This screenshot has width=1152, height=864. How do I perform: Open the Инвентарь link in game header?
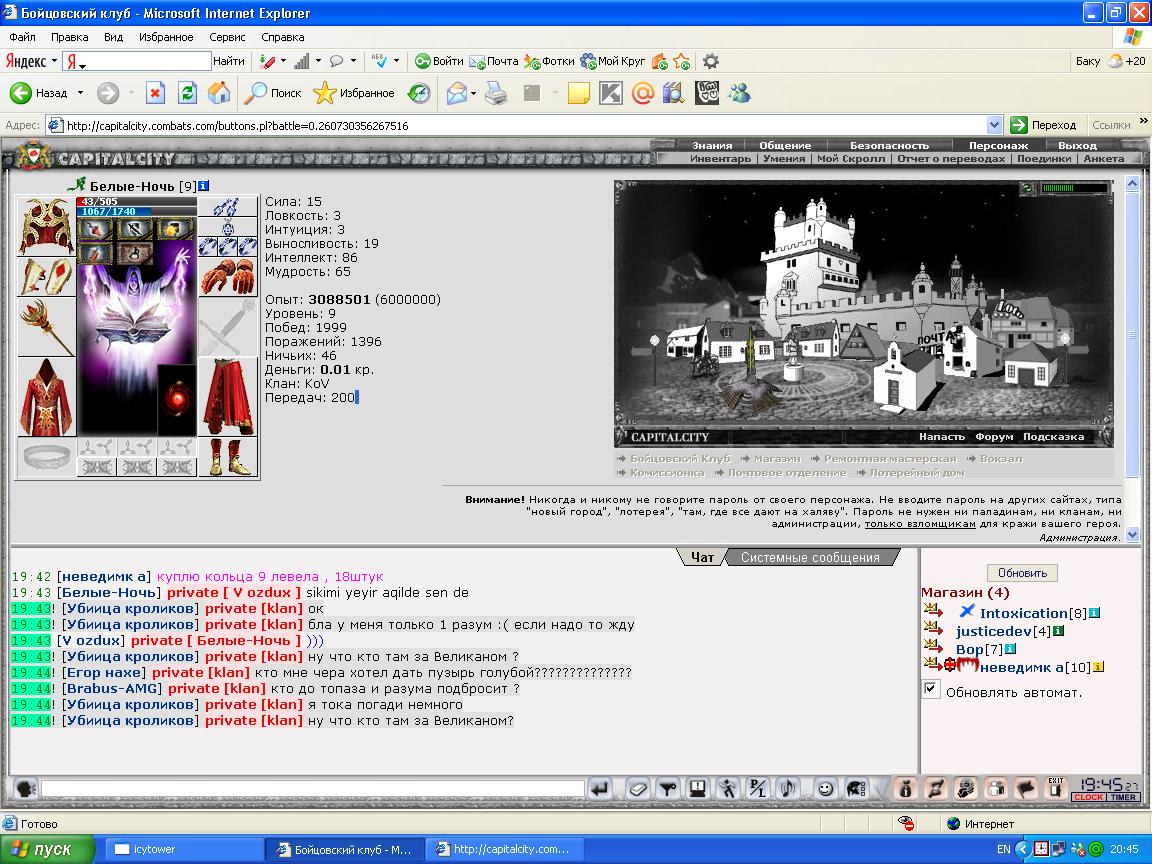(x=720, y=159)
